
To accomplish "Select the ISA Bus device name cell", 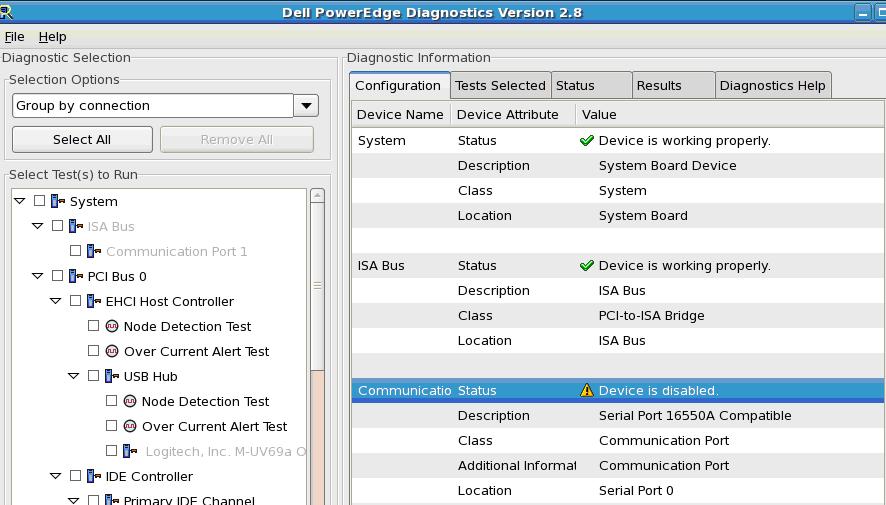I will [401, 265].
